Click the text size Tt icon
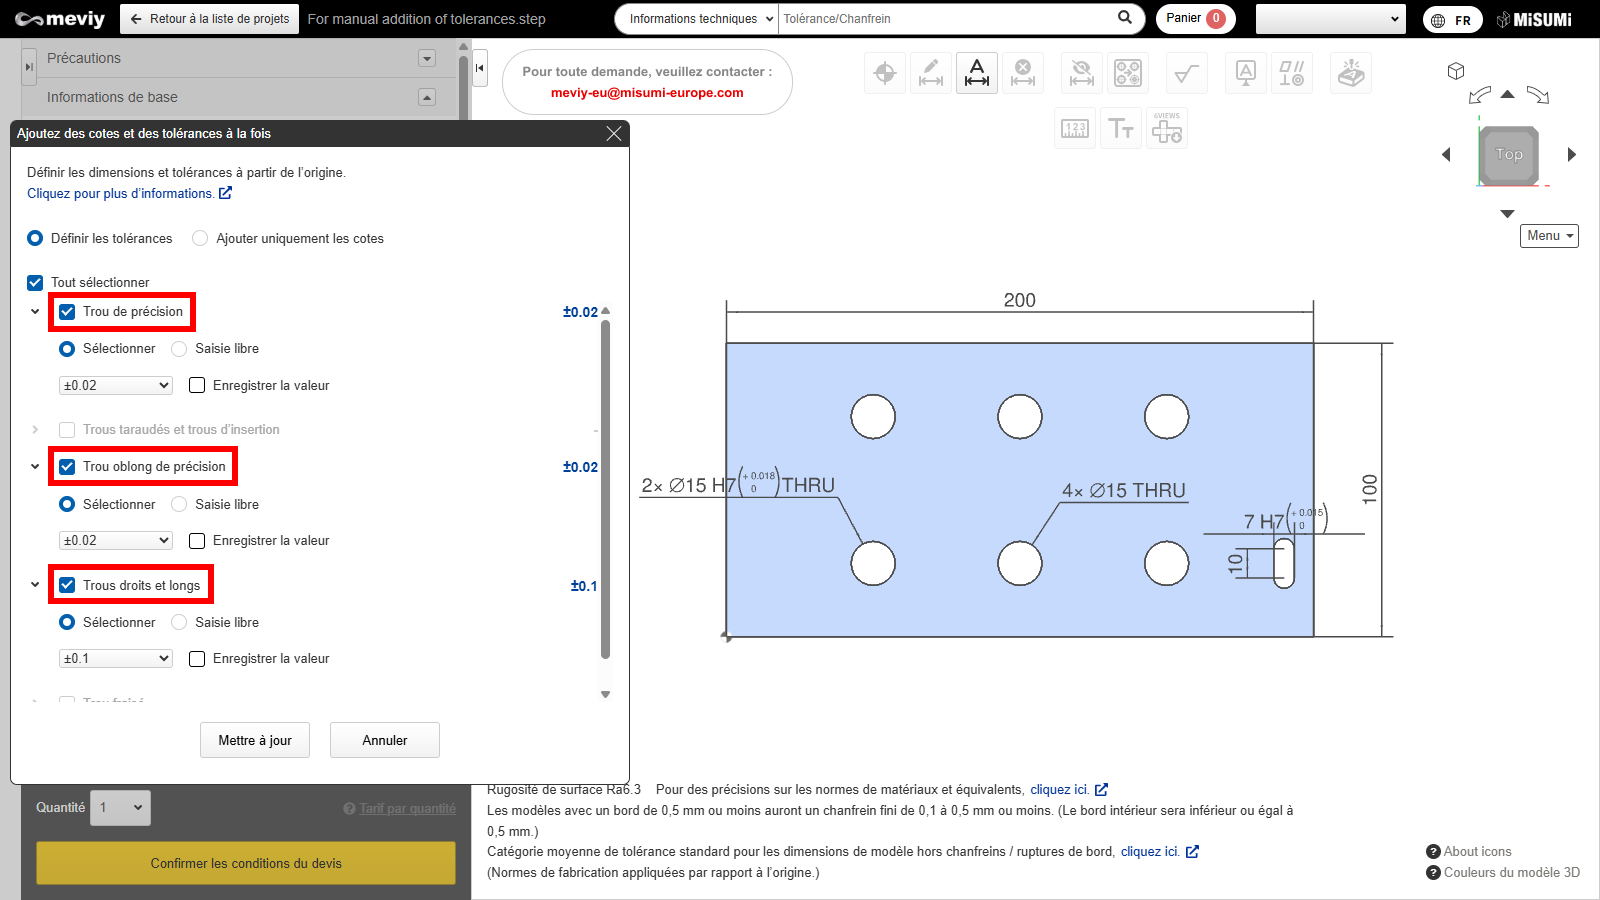Viewport: 1600px width, 900px height. pyautogui.click(x=1121, y=129)
